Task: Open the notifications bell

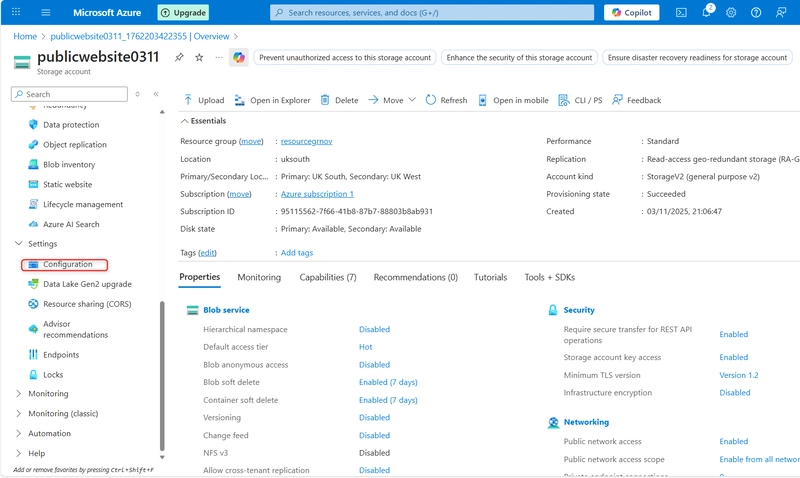Action: pos(706,13)
